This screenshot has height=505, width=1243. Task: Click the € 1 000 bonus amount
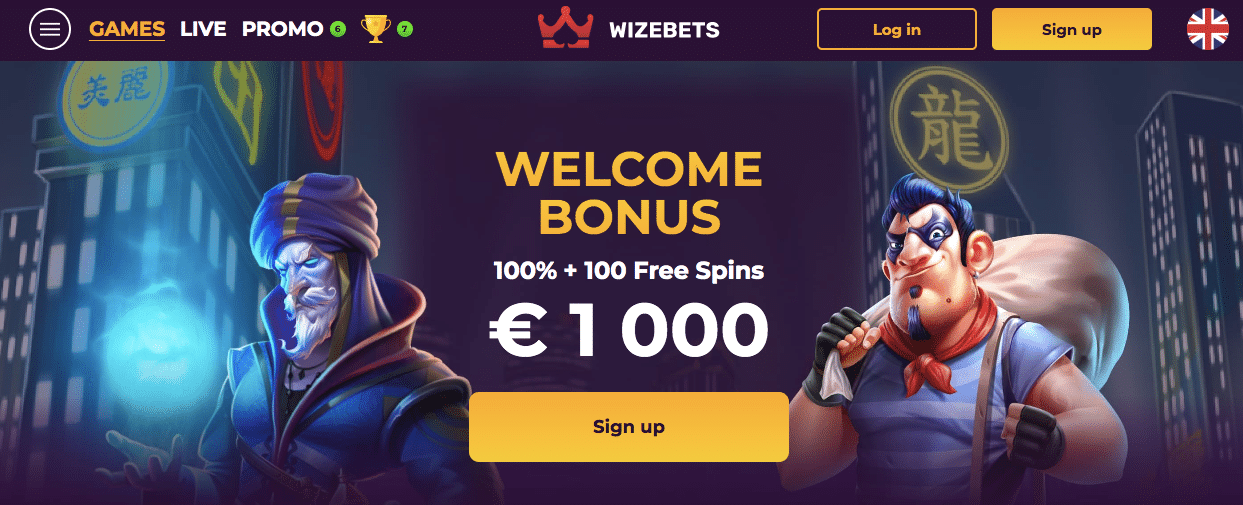pyautogui.click(x=629, y=330)
